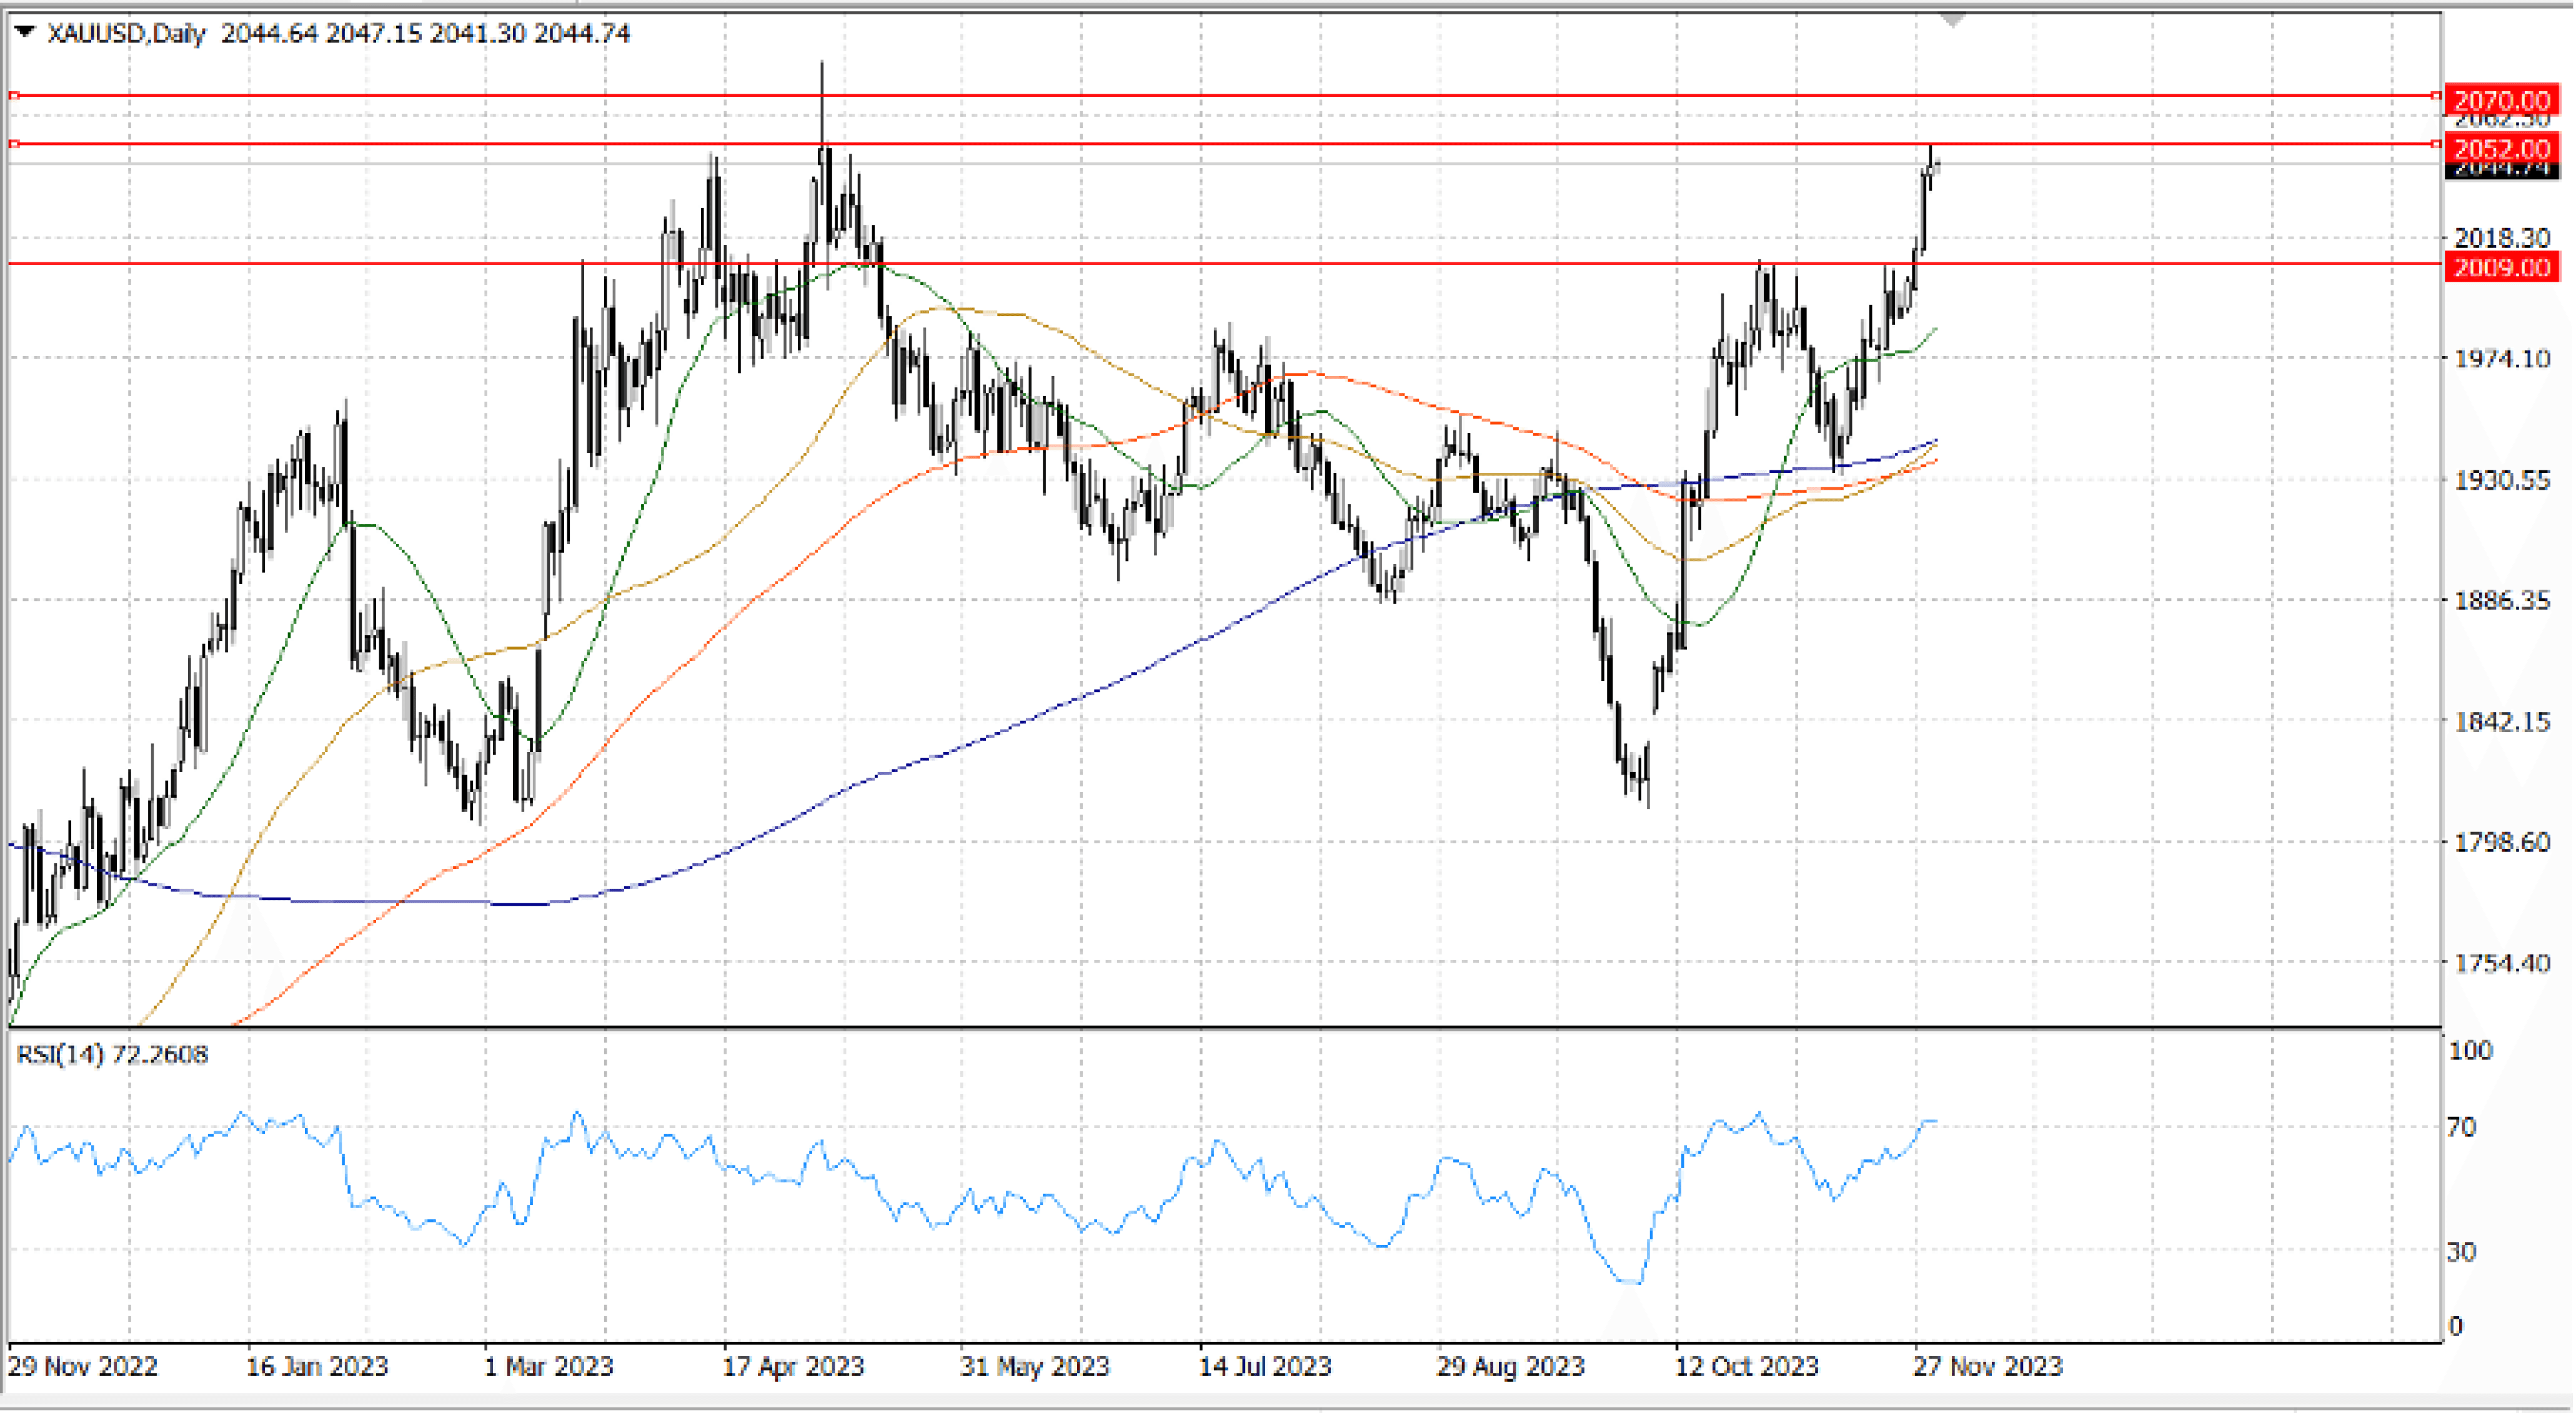Click the 17 Apr 2023 date label
The image size is (2576, 1413).
coord(793,1366)
